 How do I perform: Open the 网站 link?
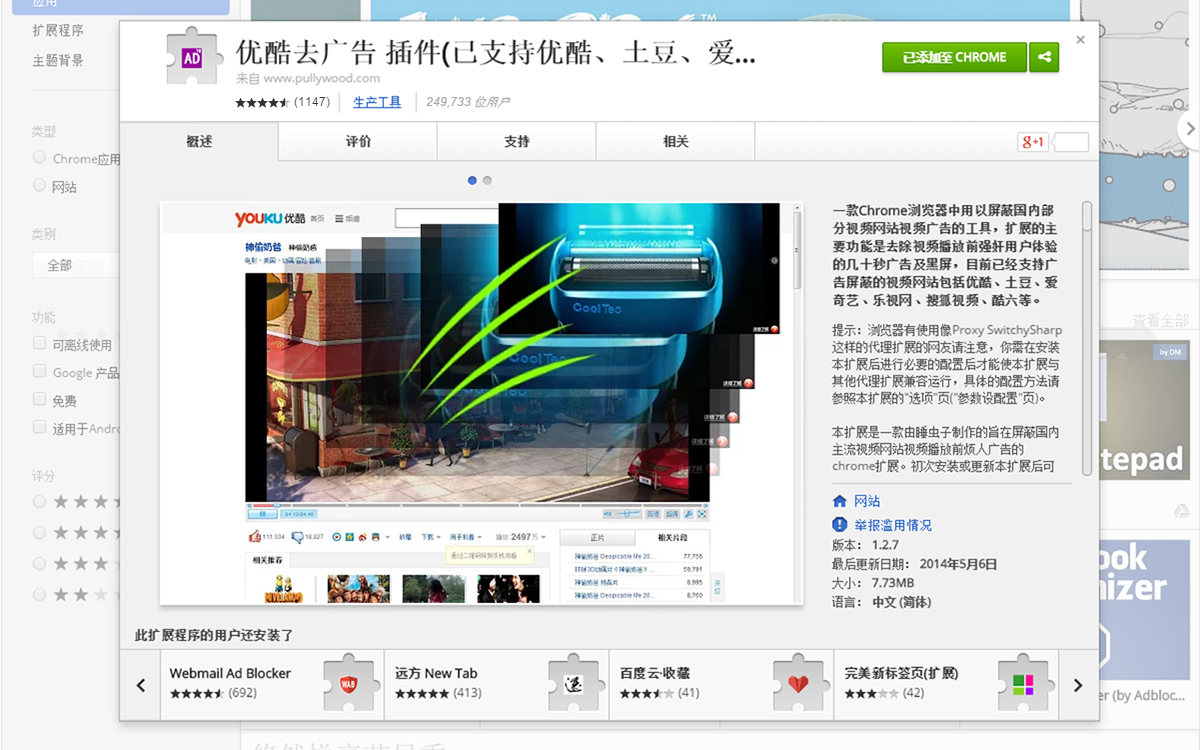tap(867, 501)
